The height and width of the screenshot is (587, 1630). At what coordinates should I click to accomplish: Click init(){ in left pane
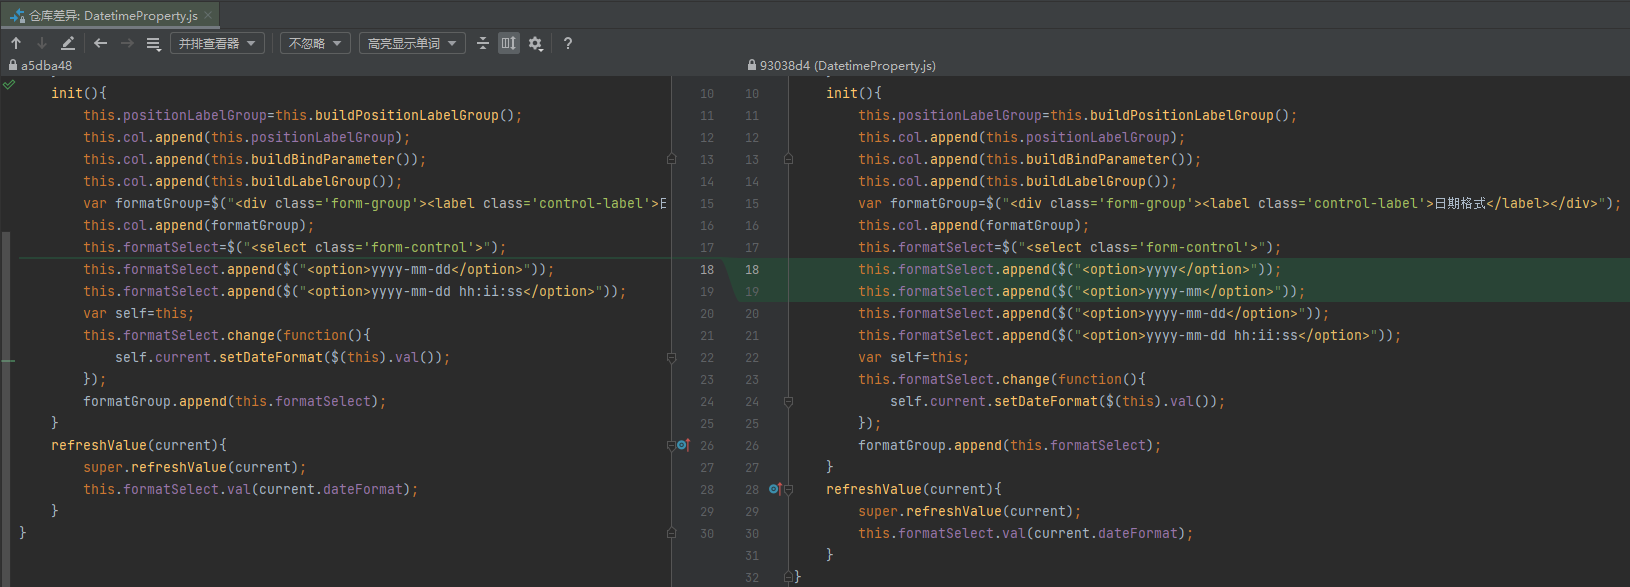pos(79,93)
